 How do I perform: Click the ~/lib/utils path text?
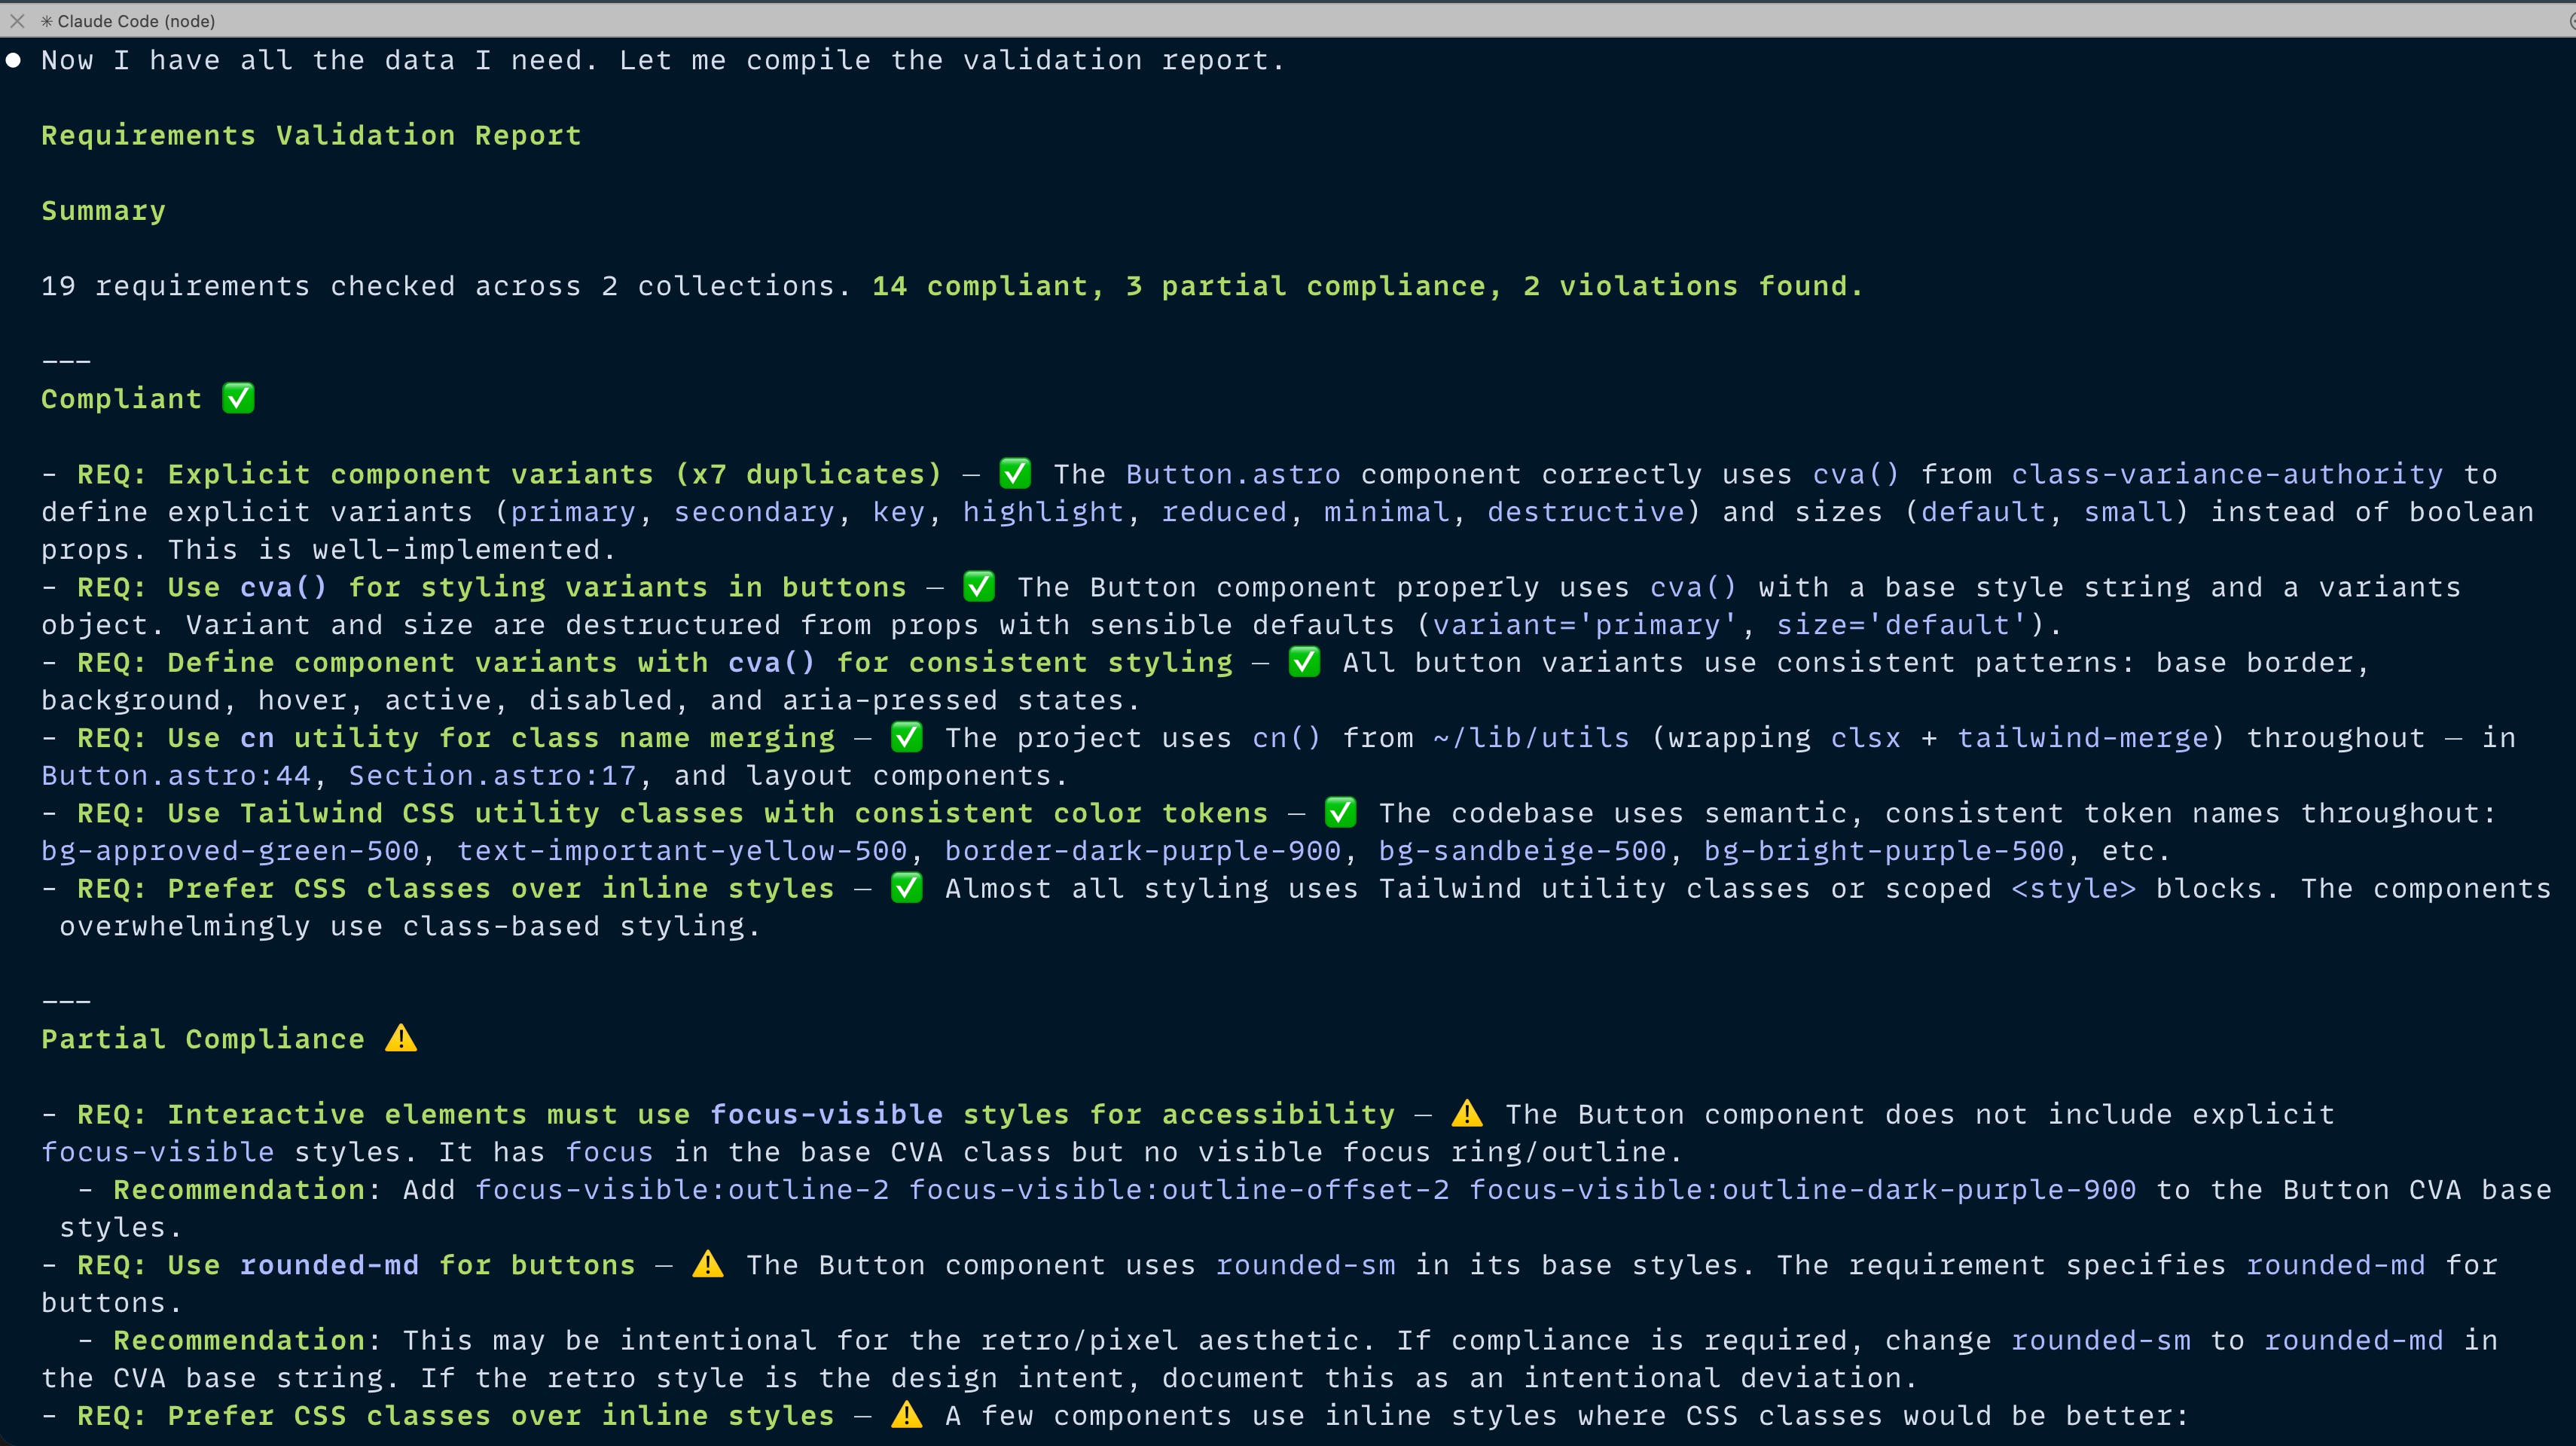click(1530, 738)
